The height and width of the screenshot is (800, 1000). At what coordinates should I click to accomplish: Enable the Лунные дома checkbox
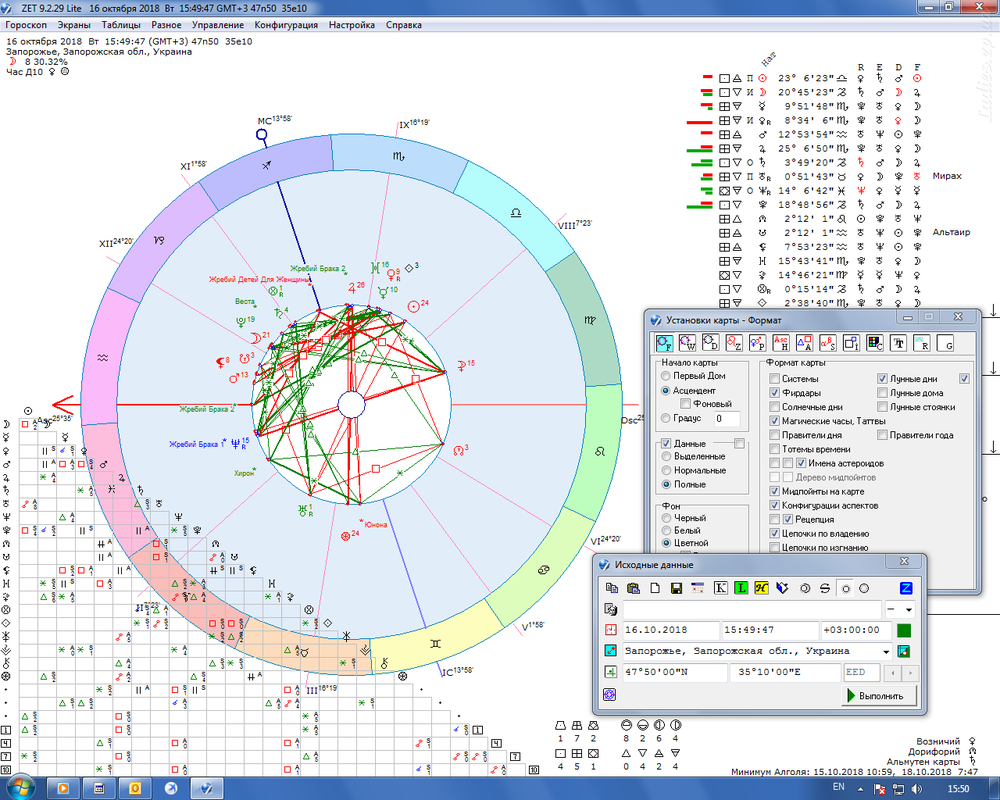tap(882, 393)
